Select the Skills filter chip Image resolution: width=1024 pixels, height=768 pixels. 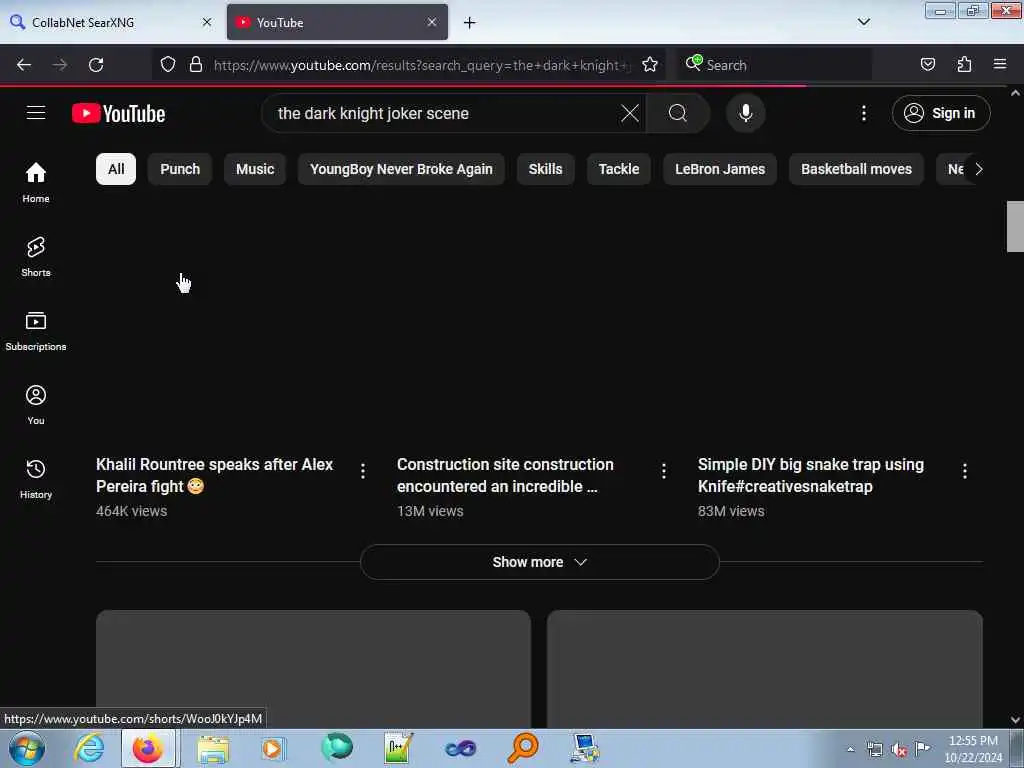tap(545, 169)
